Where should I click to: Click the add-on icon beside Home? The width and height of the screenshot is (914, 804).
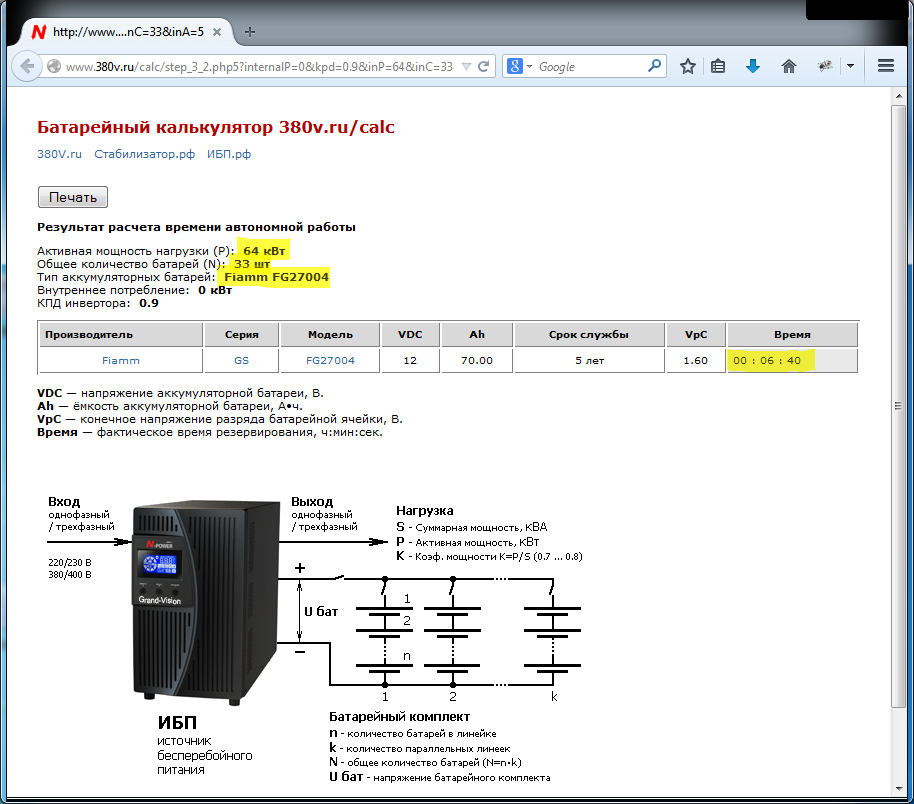pos(824,66)
